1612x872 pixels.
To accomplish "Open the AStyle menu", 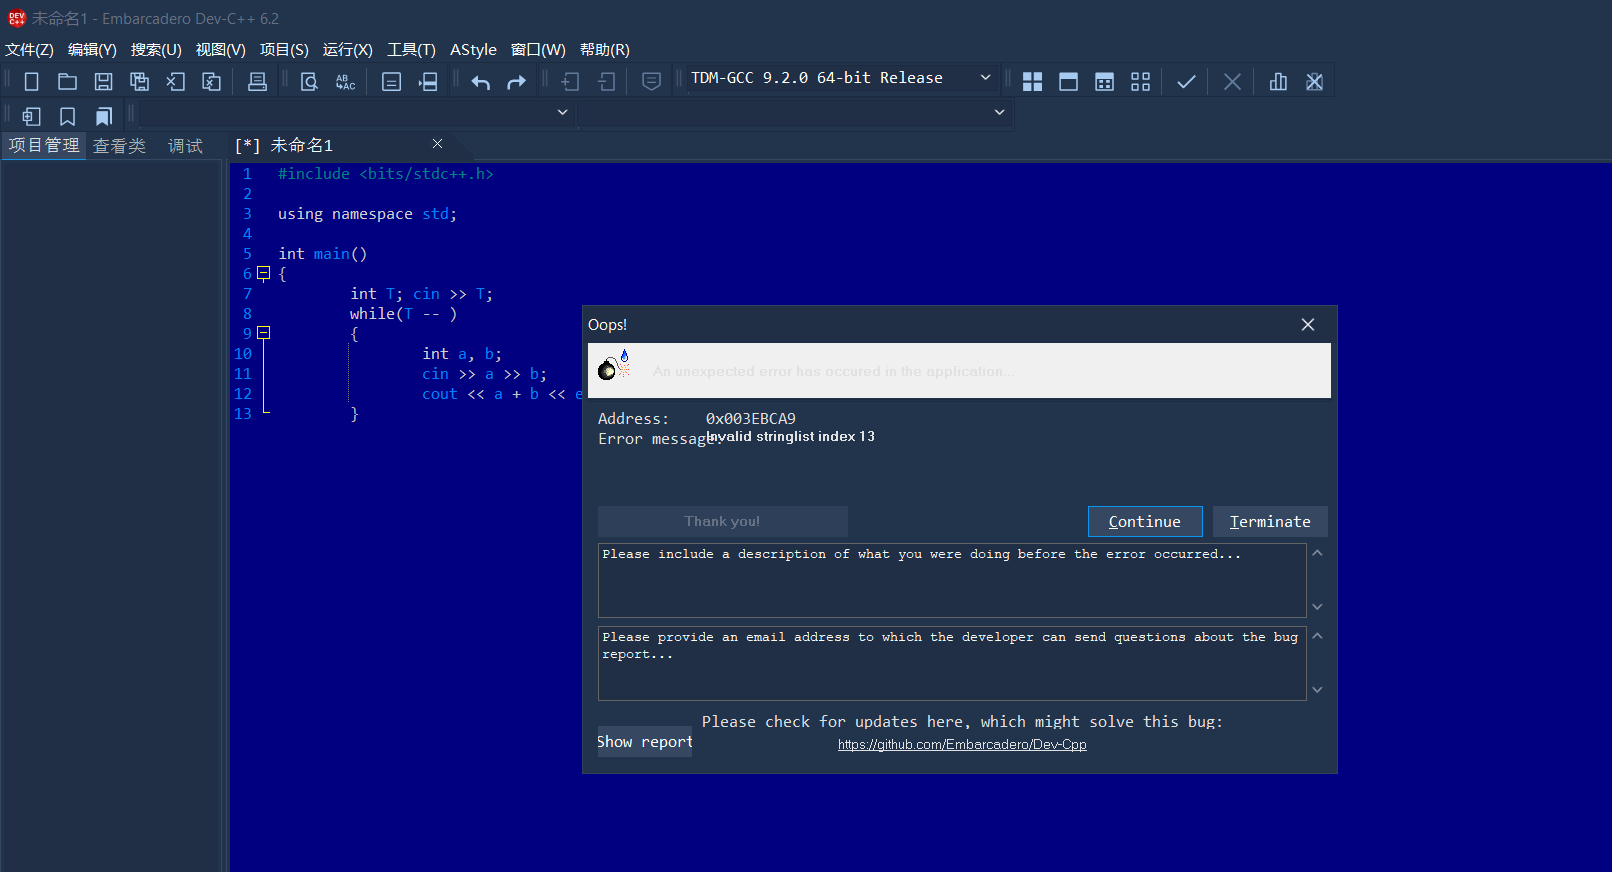I will (473, 50).
